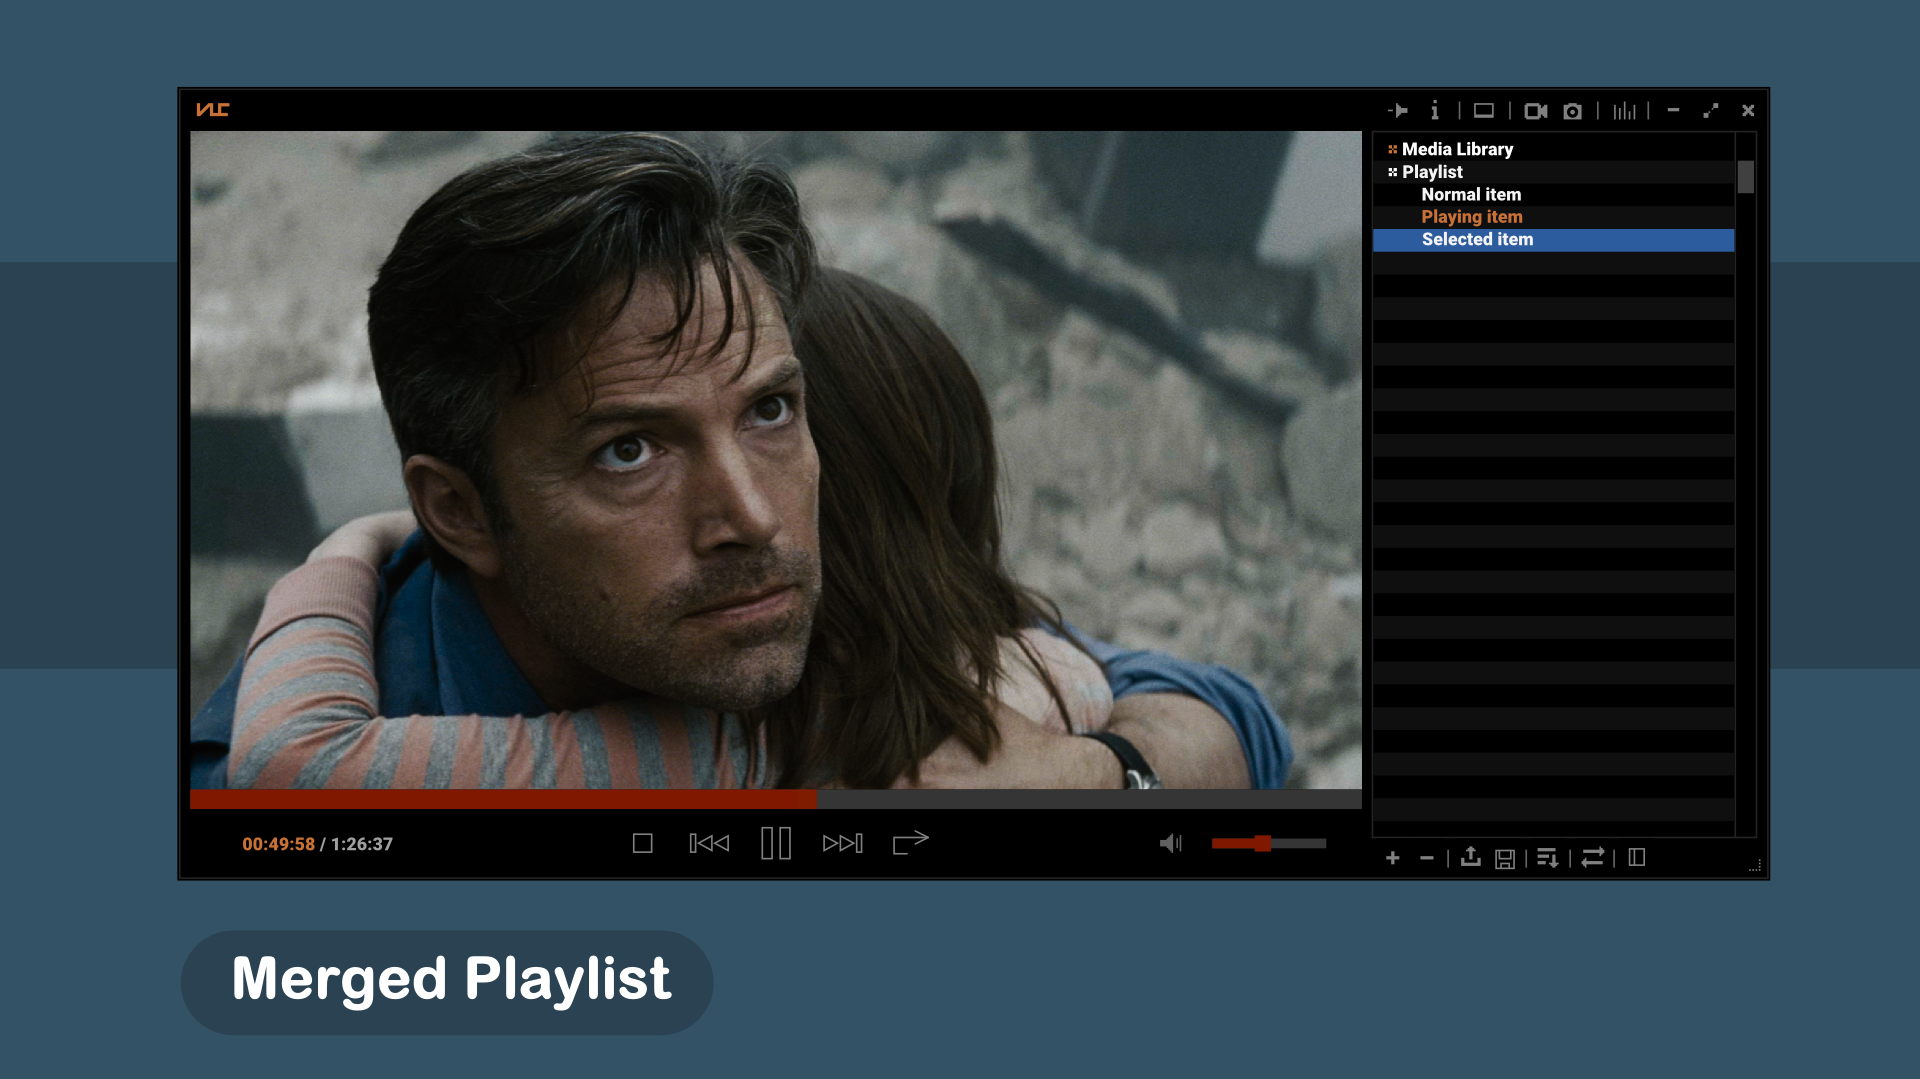
Task: Start recording with the record icon
Action: (x=1537, y=112)
